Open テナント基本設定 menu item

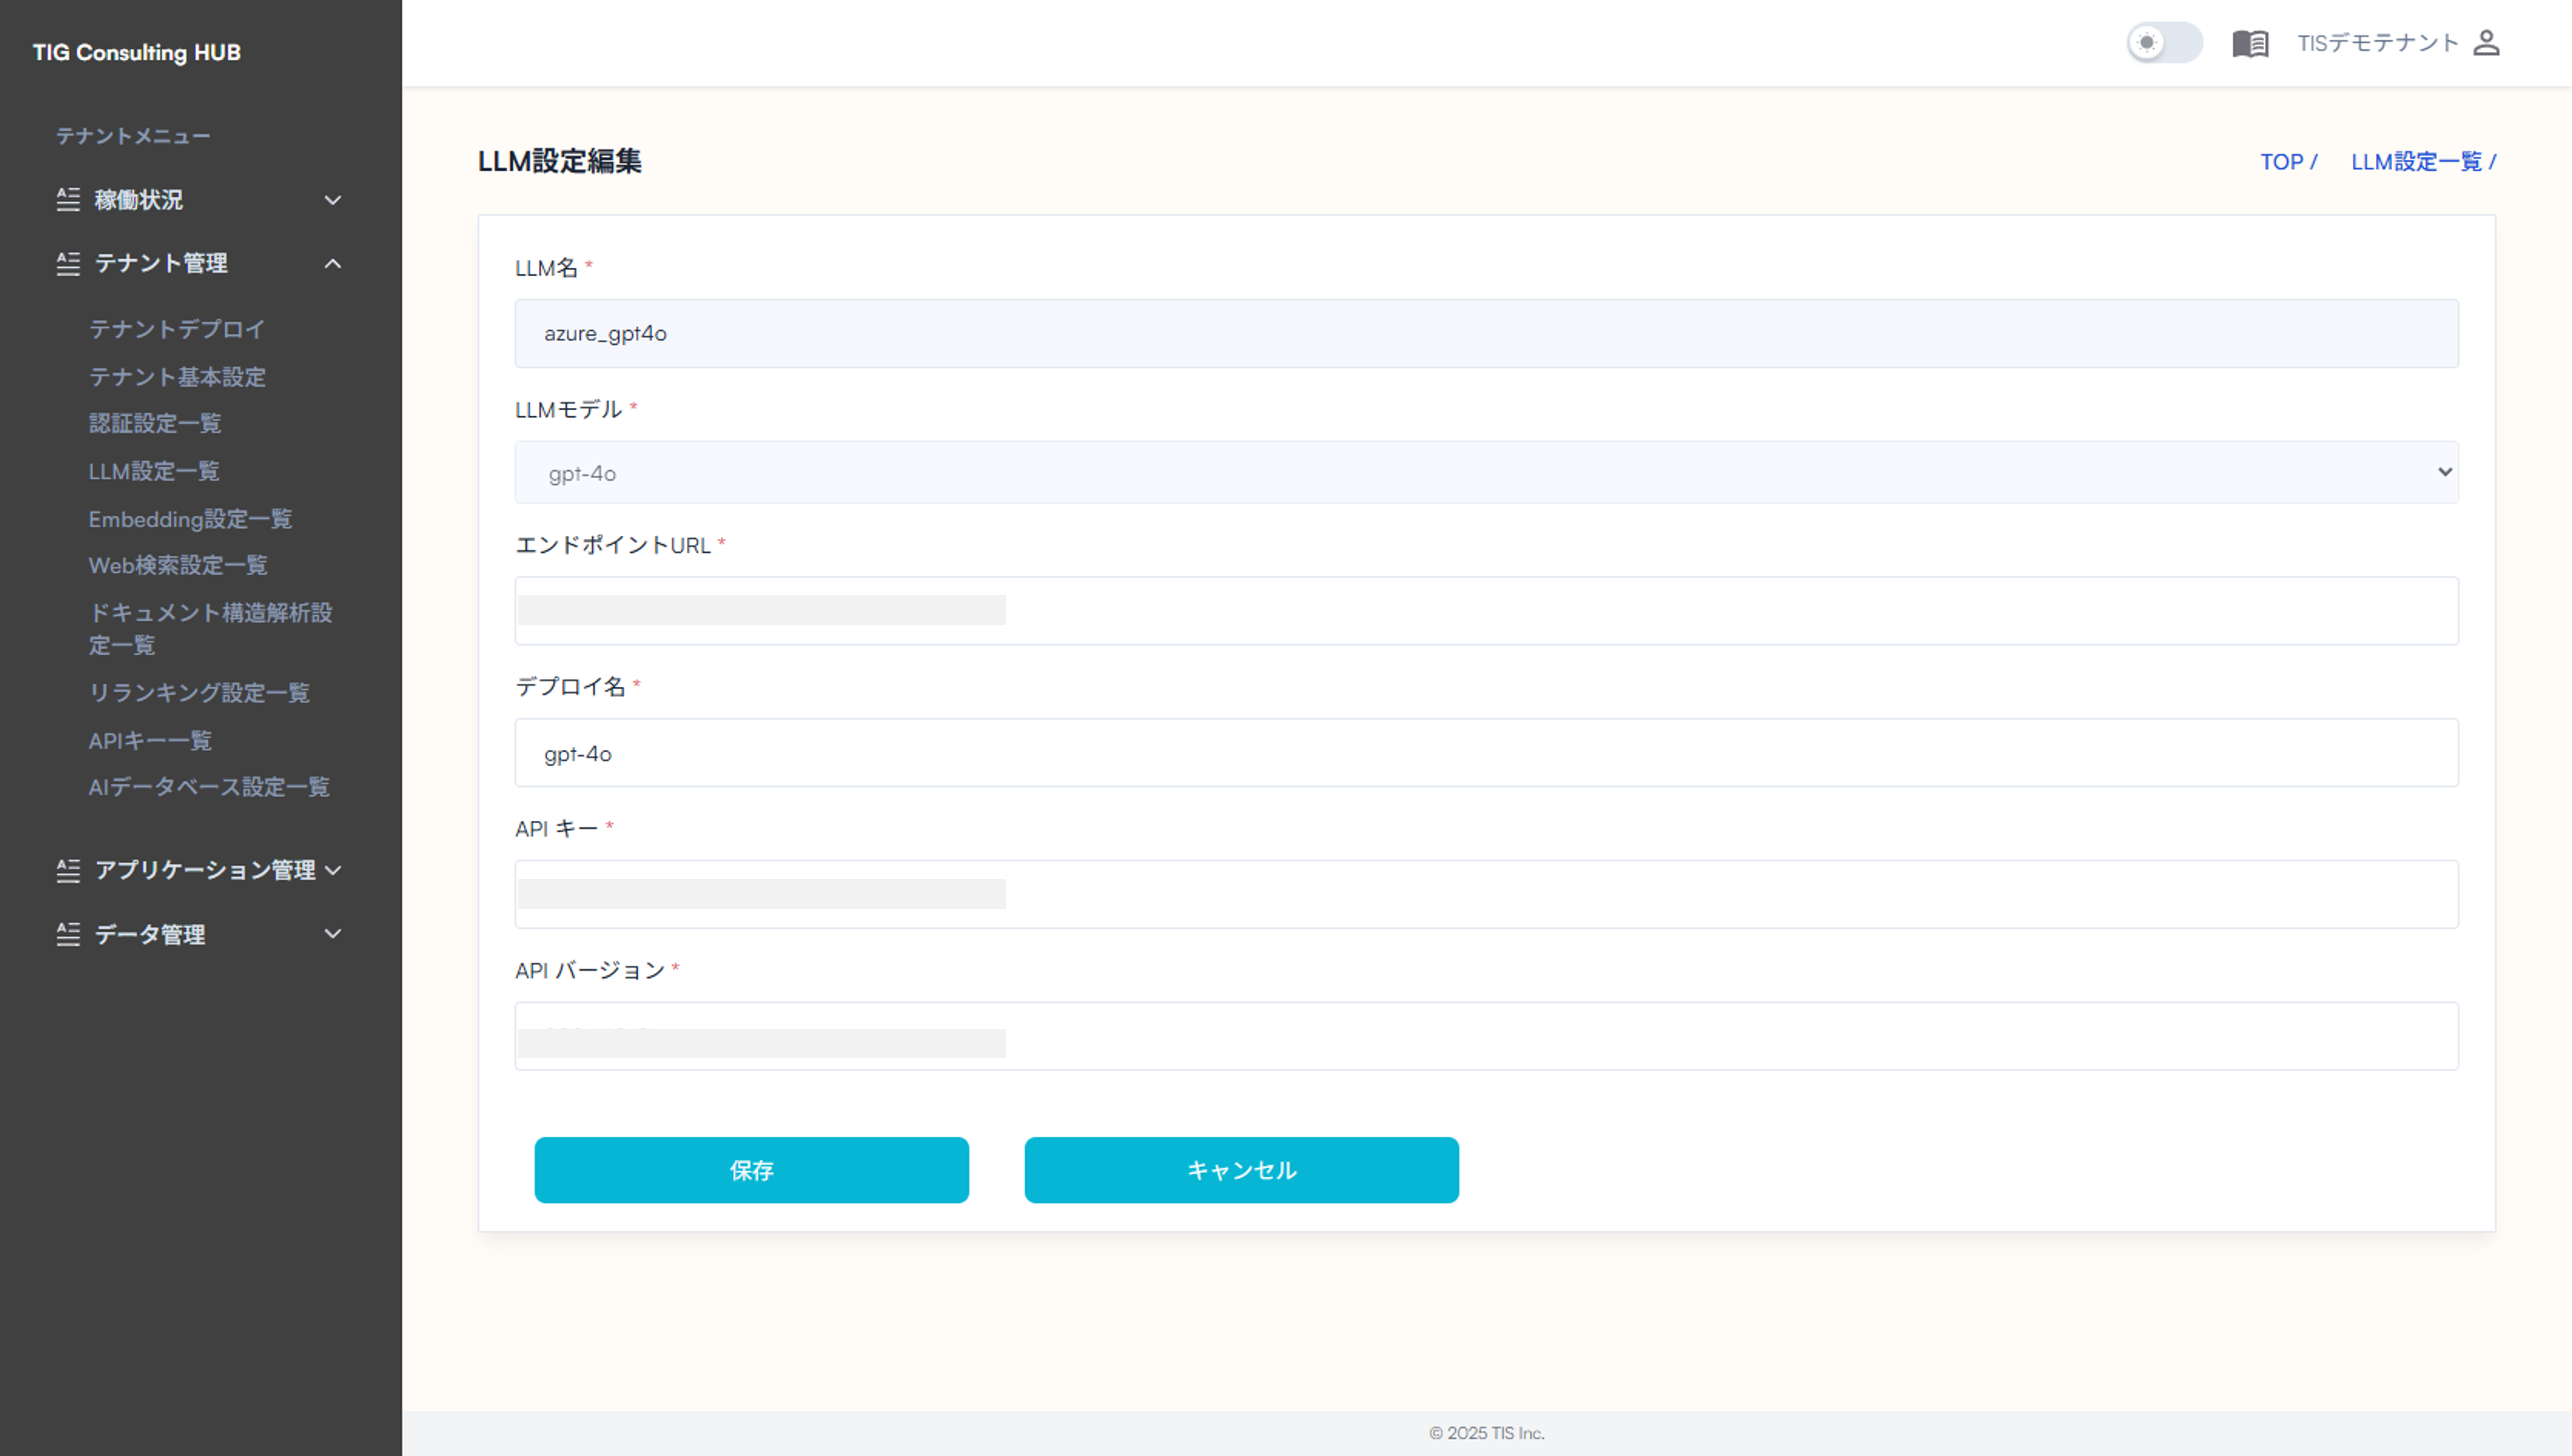(x=177, y=377)
